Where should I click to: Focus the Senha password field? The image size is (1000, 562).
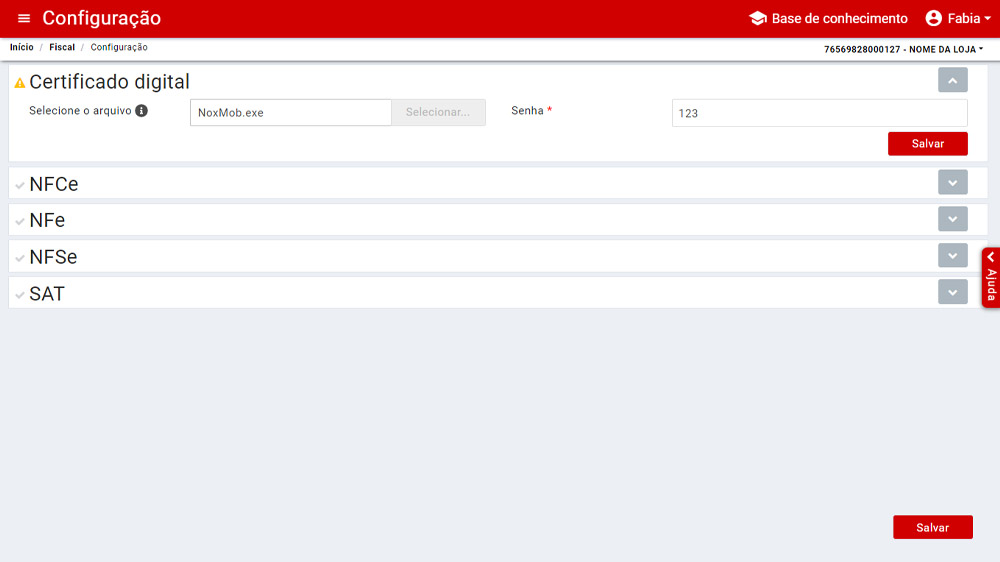pos(819,113)
